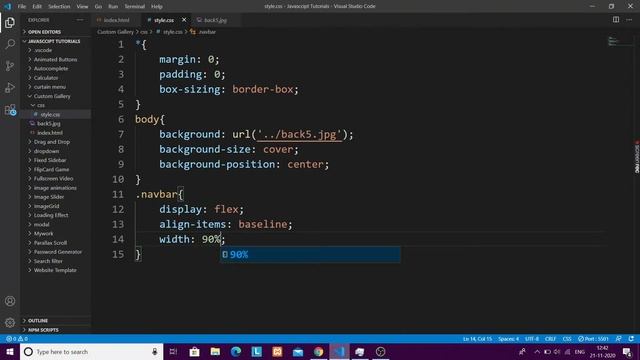Click the Live Server Port 5501 indicator
This screenshot has height=360, width=640.
tap(593, 339)
